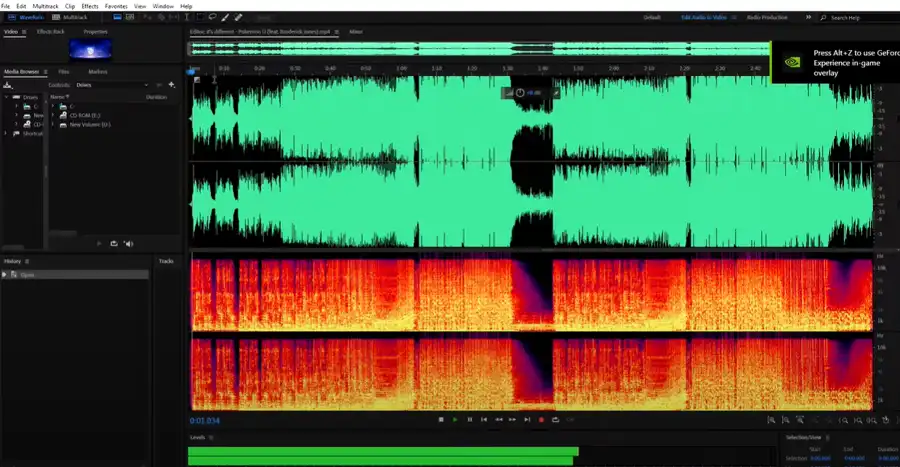Expand the C: drive in contents list
900x467 pixels.
(x=53, y=106)
